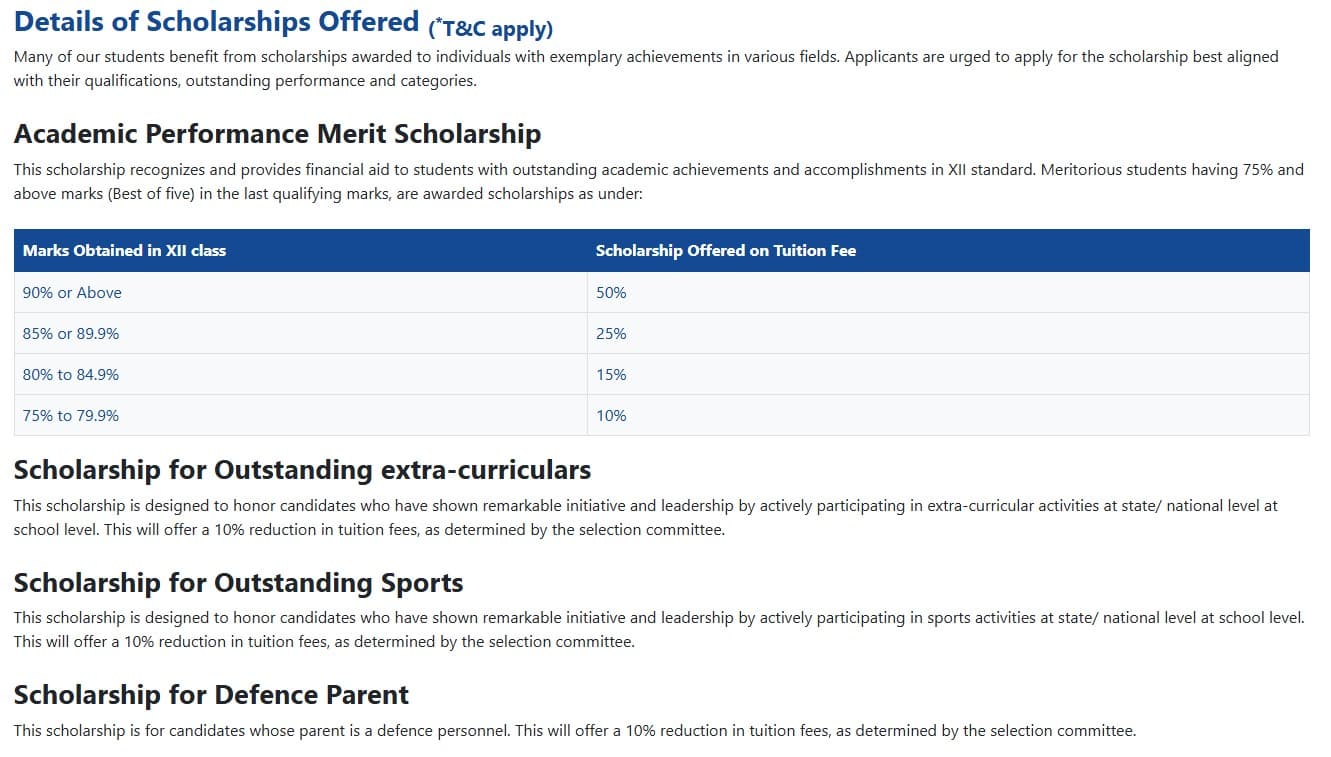Click the Marks Obtained in XII class header
The width and height of the screenshot is (1331, 757).
point(124,251)
